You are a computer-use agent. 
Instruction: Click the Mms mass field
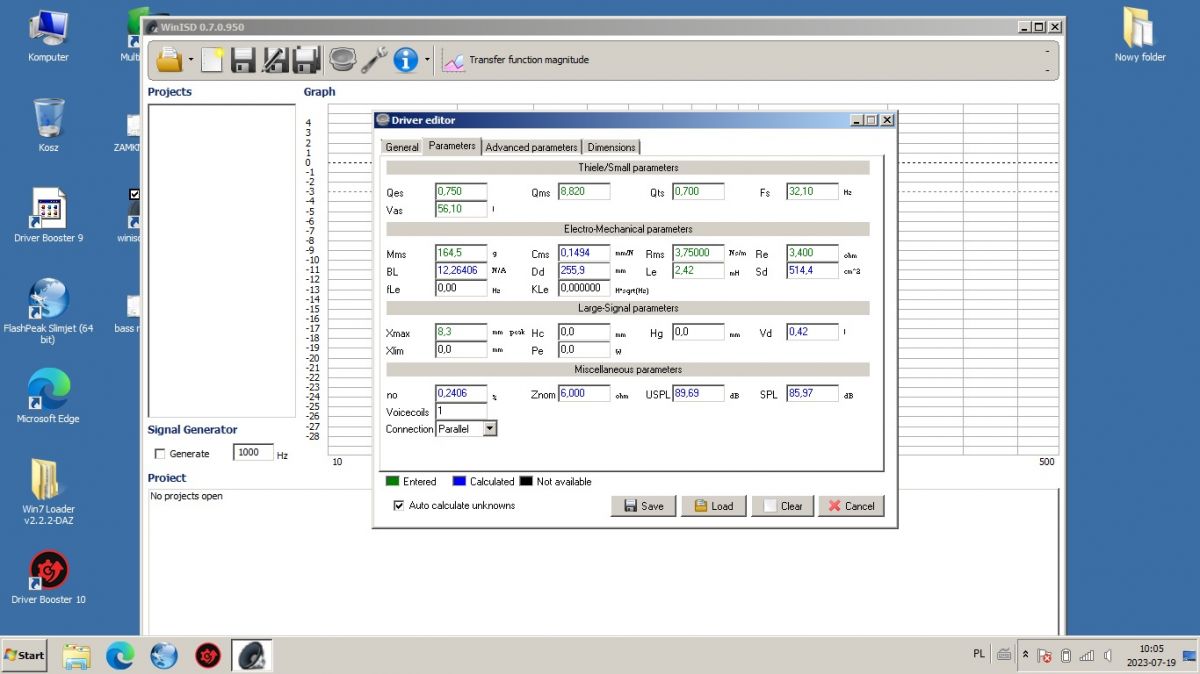click(461, 253)
